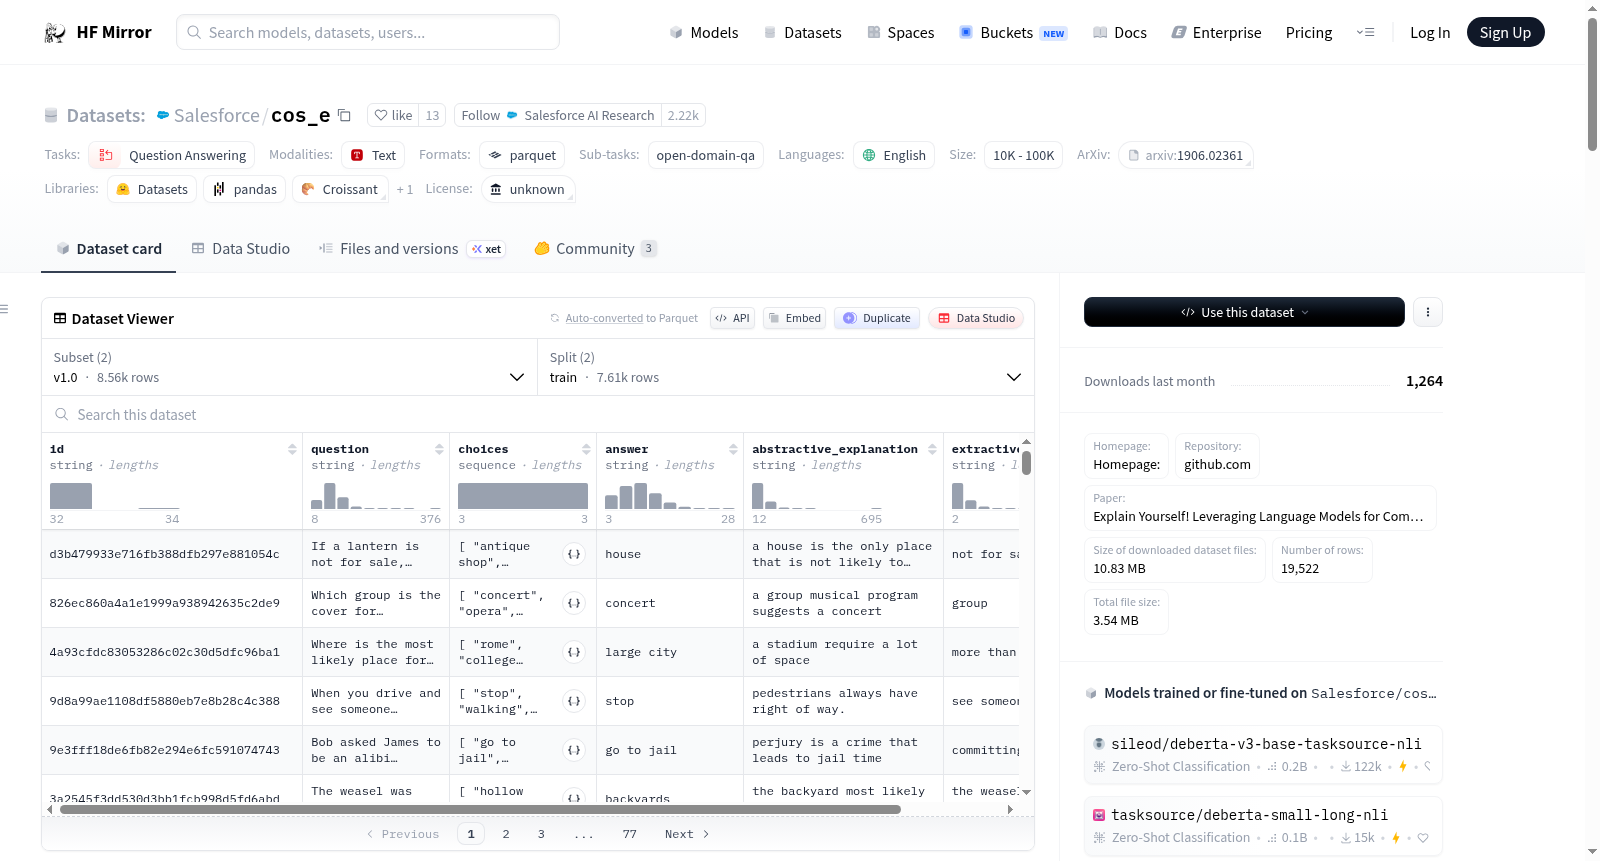
Task: Sort by the question column arrows
Action: click(439, 449)
